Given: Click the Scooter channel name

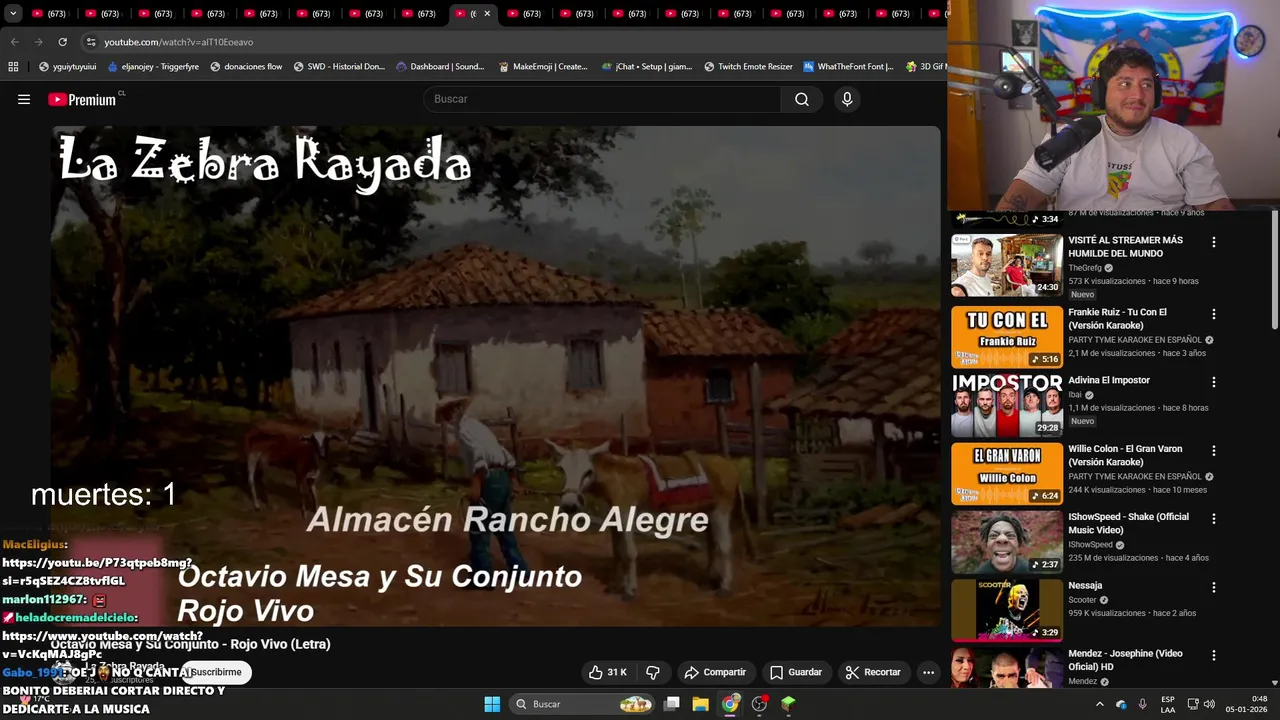Looking at the screenshot, I should point(1082,600).
